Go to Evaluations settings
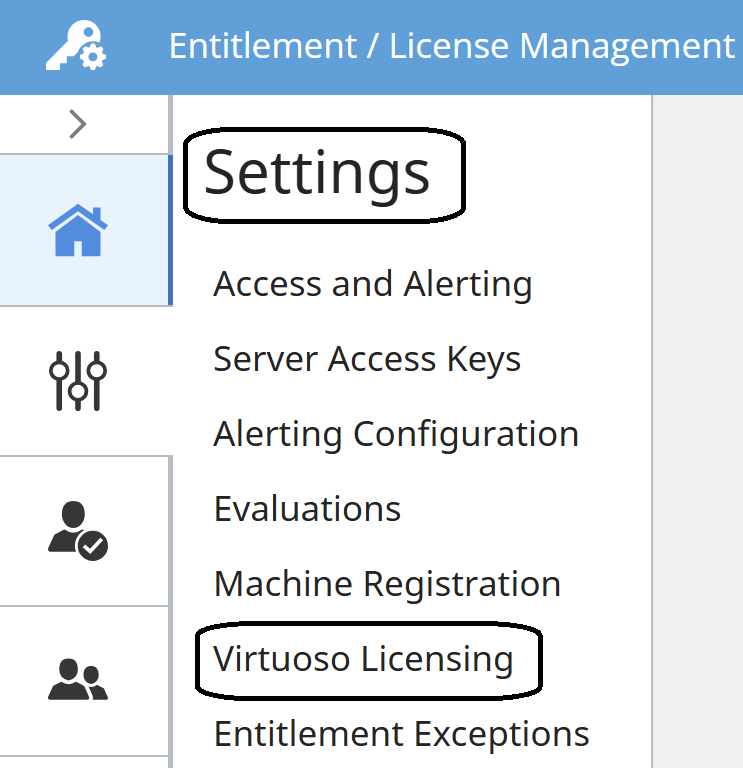This screenshot has width=743, height=768. tap(307, 509)
